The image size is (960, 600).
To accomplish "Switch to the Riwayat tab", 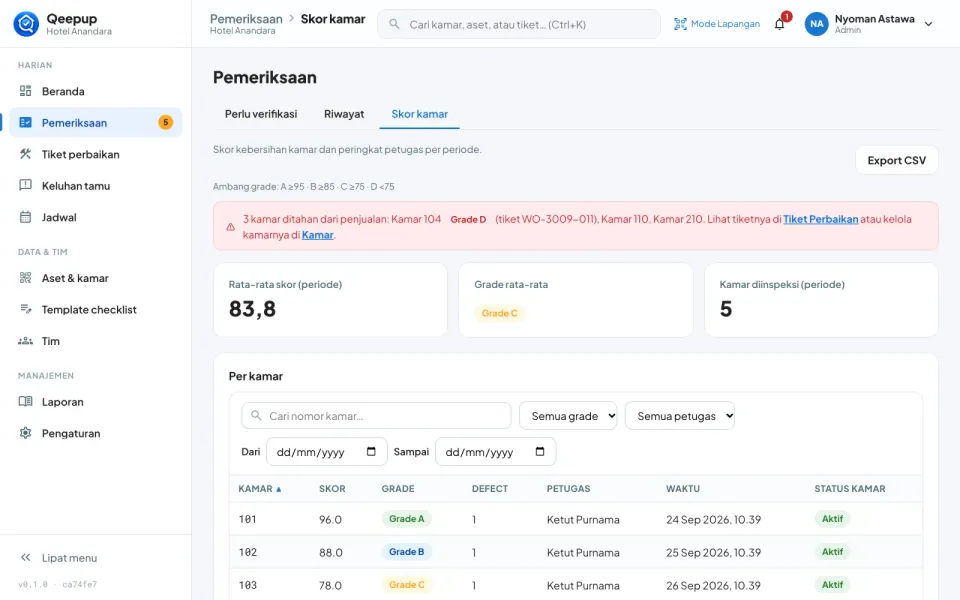I will point(344,114).
